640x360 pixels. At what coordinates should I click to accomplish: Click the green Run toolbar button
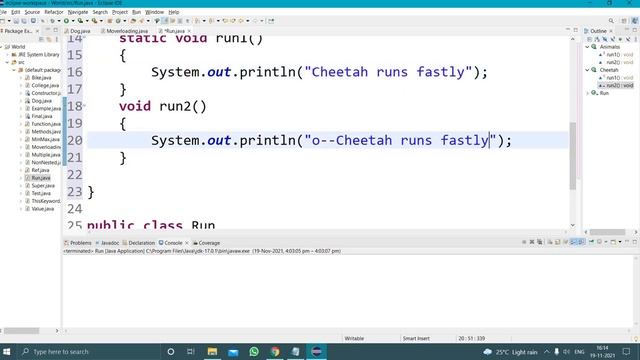coord(66,21)
